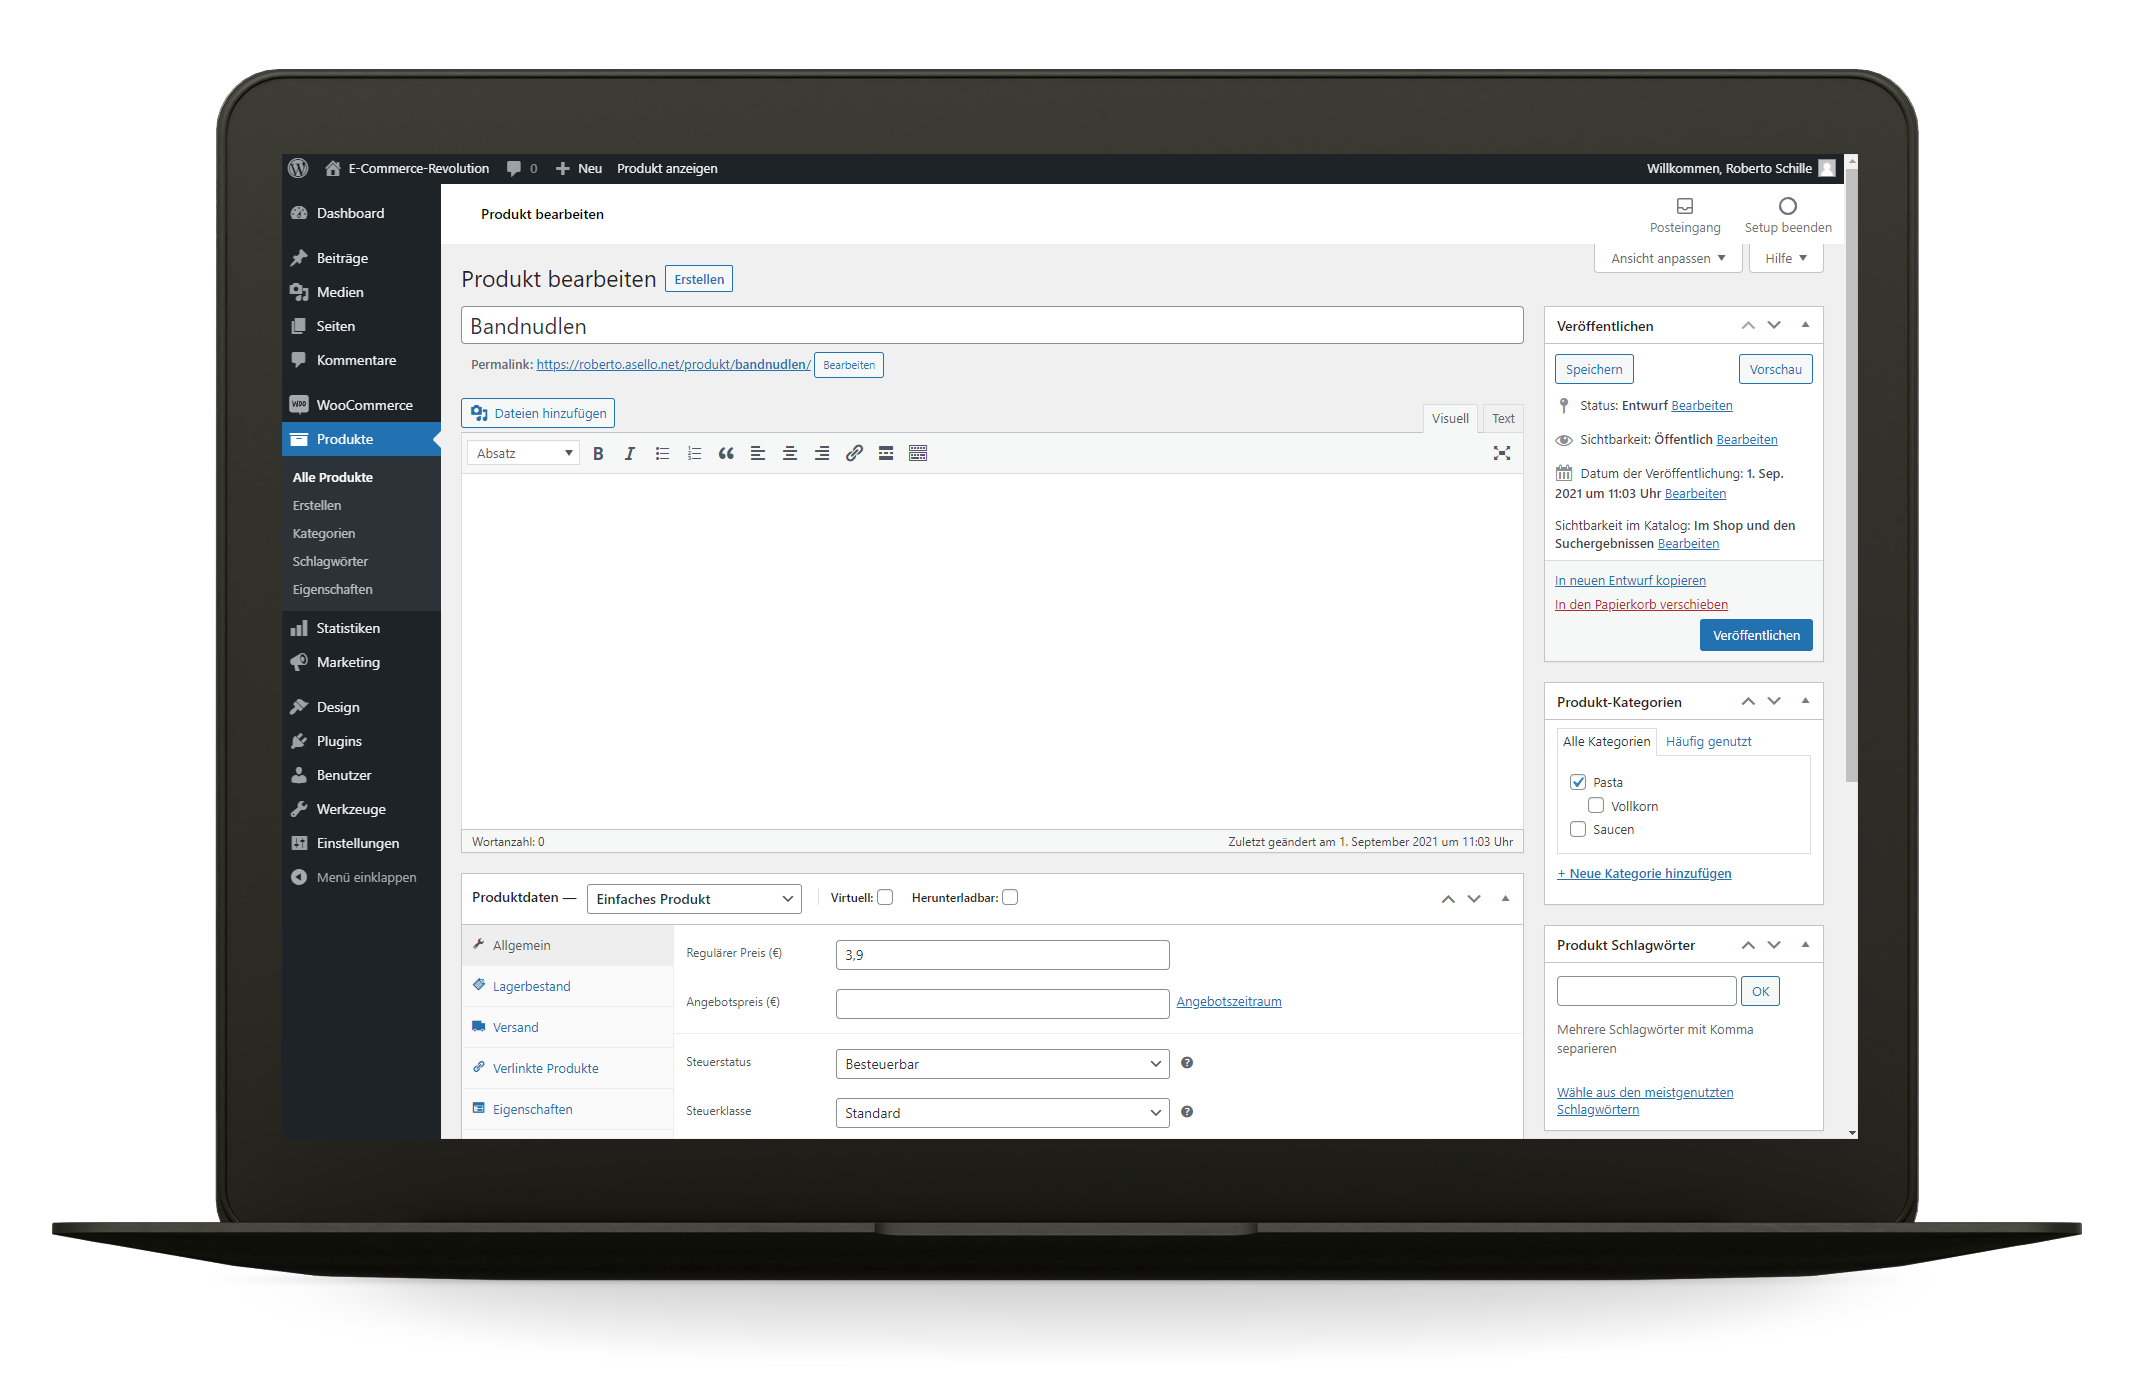Image resolution: width=2143 pixels, height=1382 pixels.
Task: Uncheck the Pasta category
Action: [1578, 782]
